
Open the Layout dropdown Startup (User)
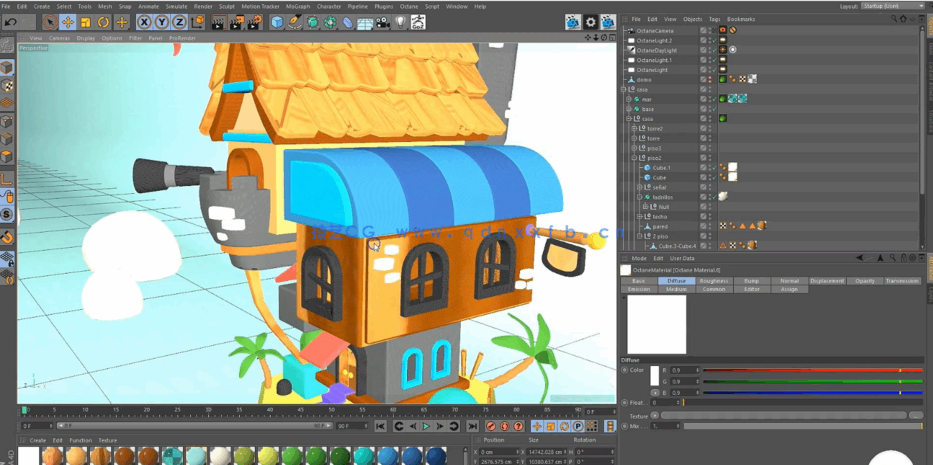pyautogui.click(x=891, y=6)
